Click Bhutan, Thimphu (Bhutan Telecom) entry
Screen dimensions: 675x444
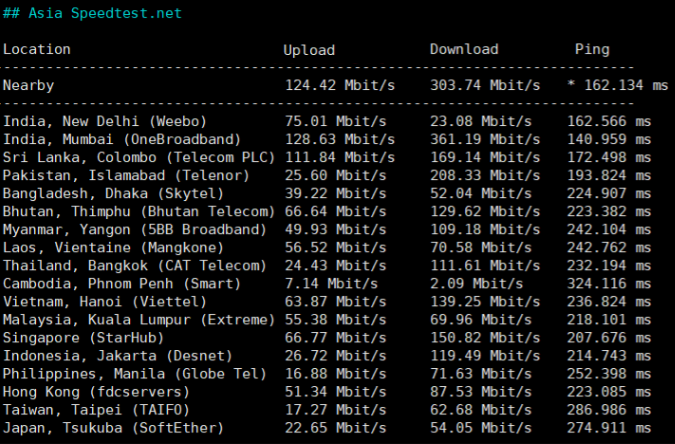[x=139, y=212]
